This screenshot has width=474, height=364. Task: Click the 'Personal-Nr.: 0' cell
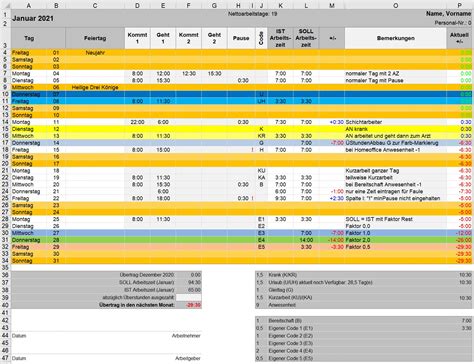pos(453,23)
